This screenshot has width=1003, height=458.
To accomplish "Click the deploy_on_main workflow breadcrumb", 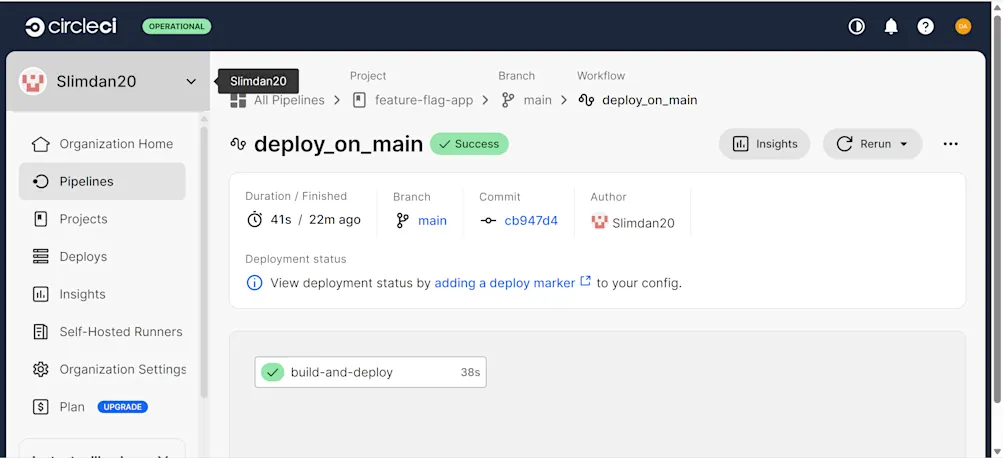I will 649,100.
